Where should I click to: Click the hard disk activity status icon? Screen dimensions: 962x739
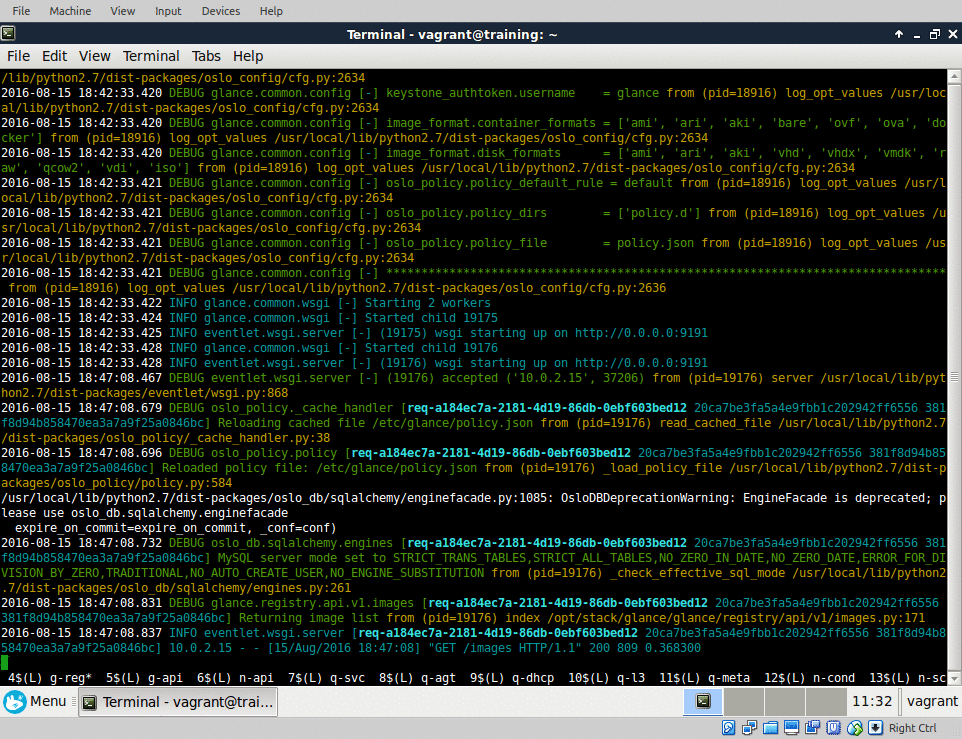(728, 727)
